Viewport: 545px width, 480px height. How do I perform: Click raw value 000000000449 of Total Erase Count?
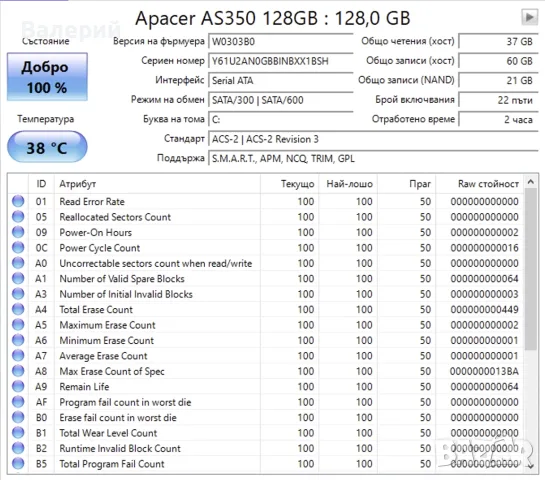click(484, 309)
